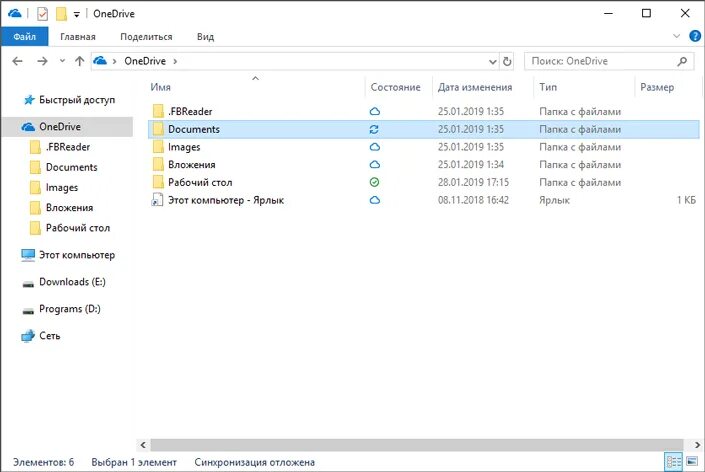Click the shortcut file icon of Этот компьютер - Ярлык

[157, 200]
